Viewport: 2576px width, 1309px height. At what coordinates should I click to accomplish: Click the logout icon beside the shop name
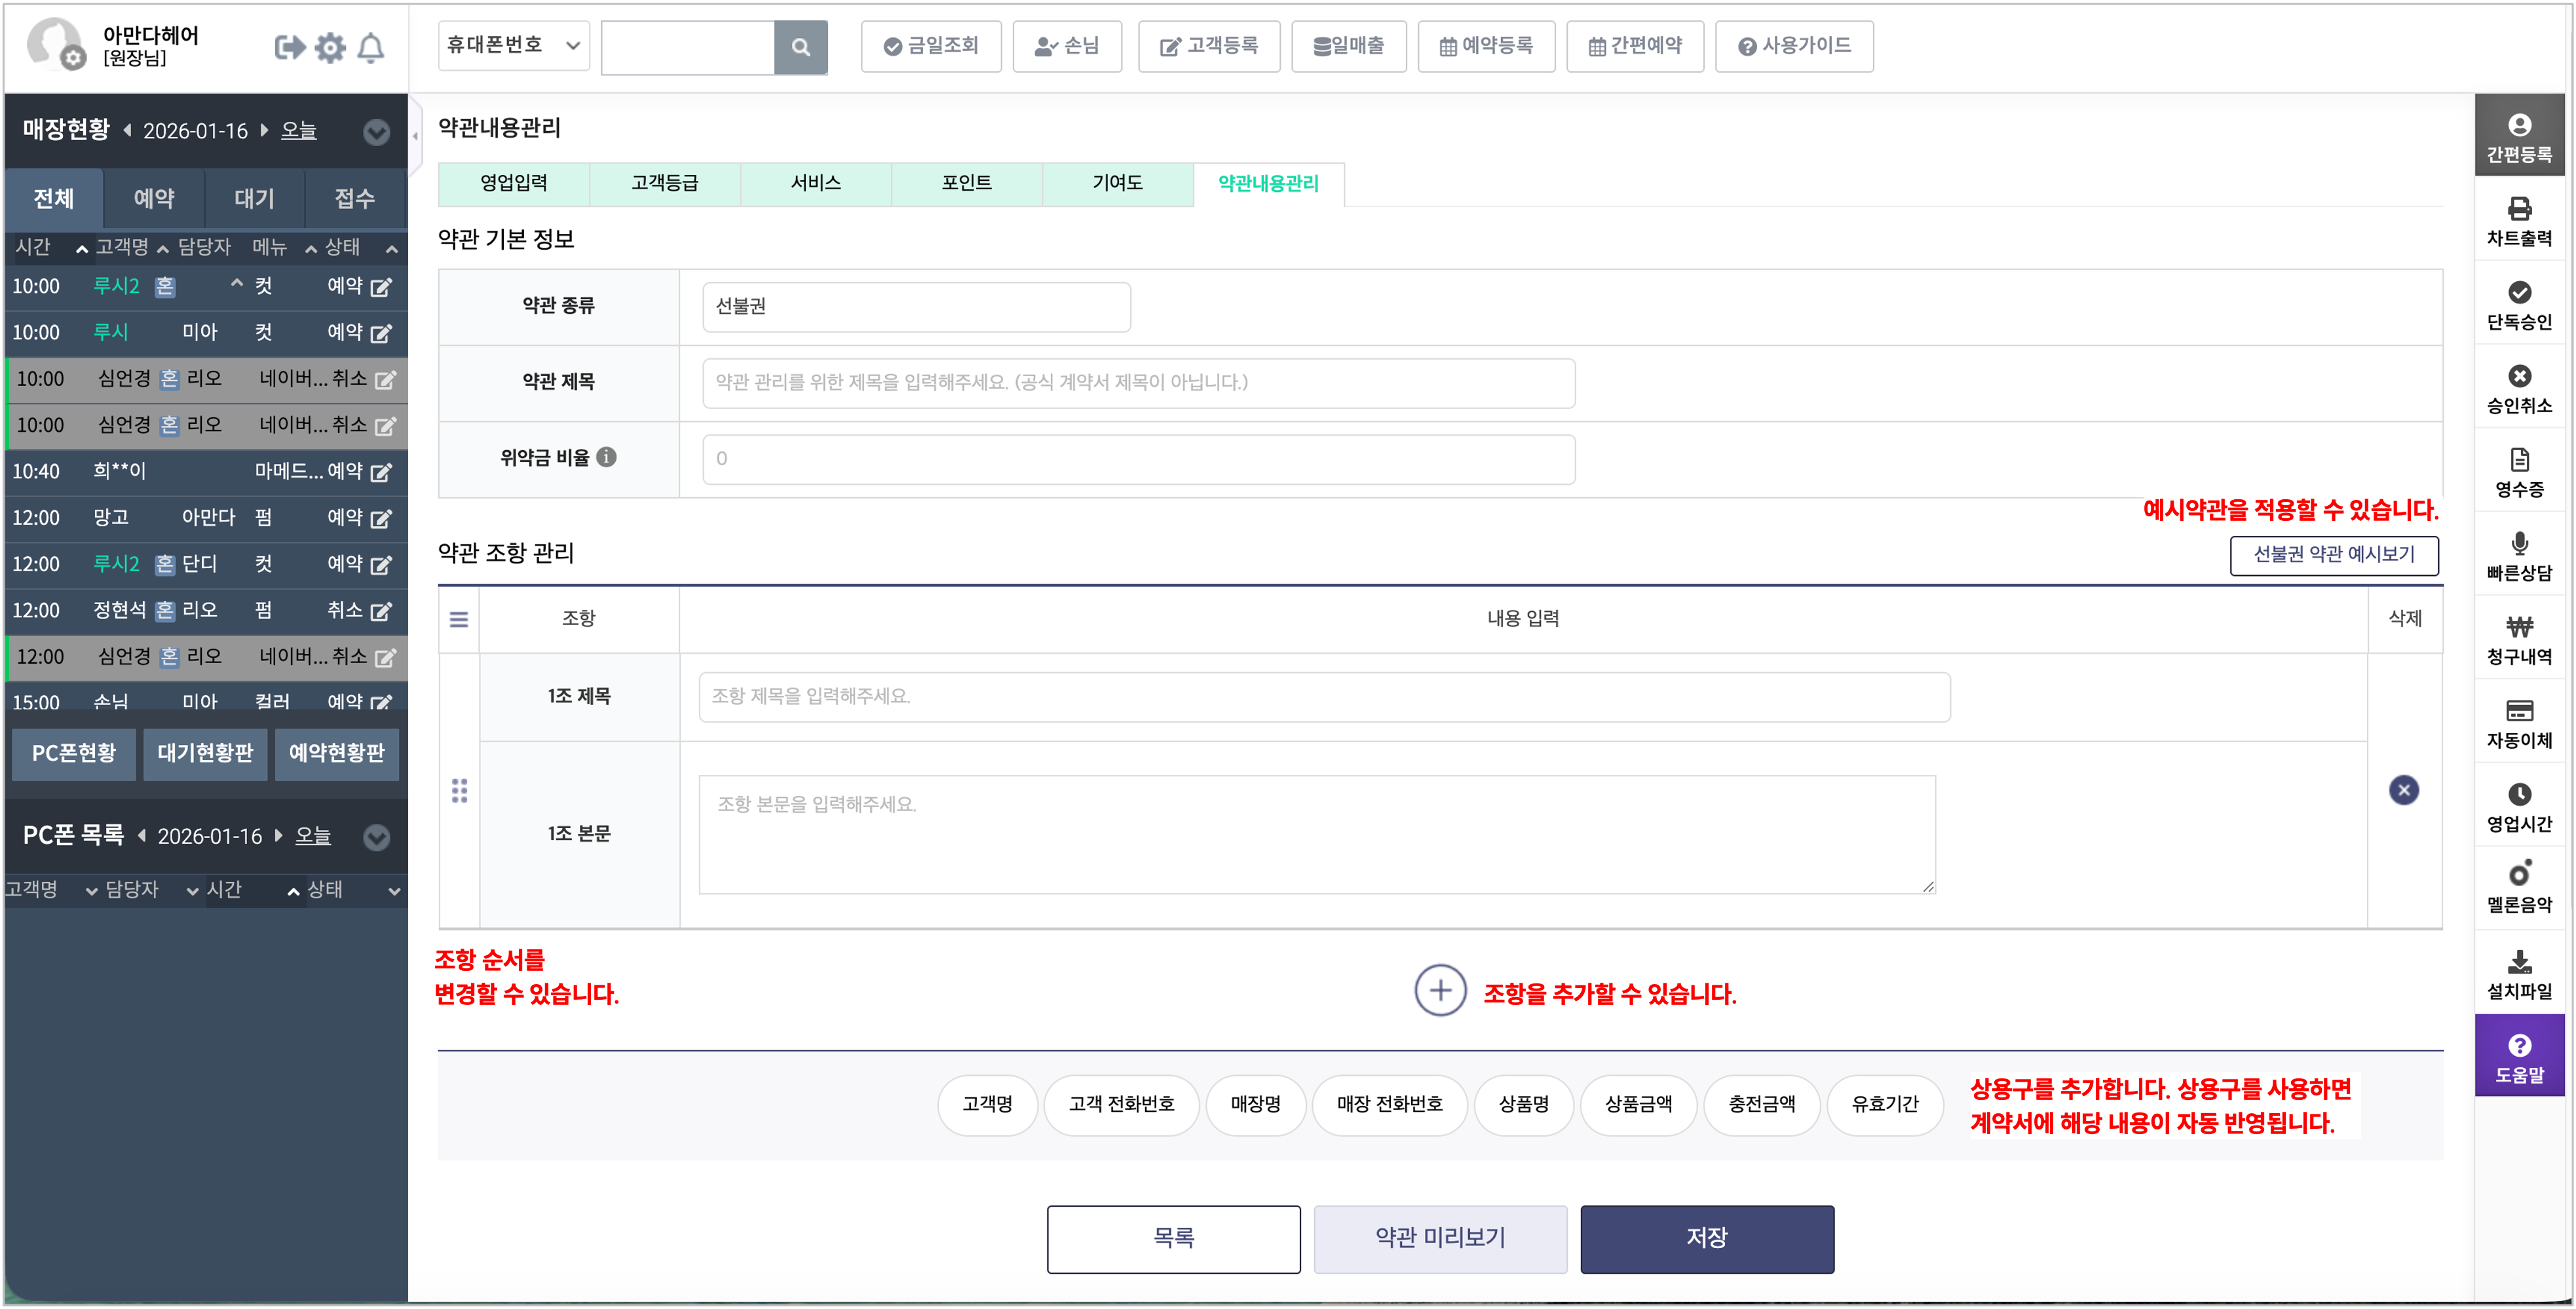click(x=289, y=47)
